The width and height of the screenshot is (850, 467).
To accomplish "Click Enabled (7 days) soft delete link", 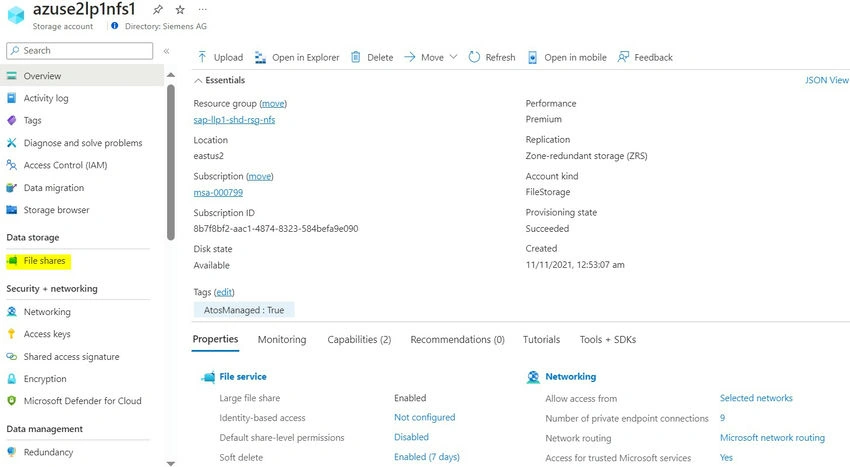I will pos(427,457).
